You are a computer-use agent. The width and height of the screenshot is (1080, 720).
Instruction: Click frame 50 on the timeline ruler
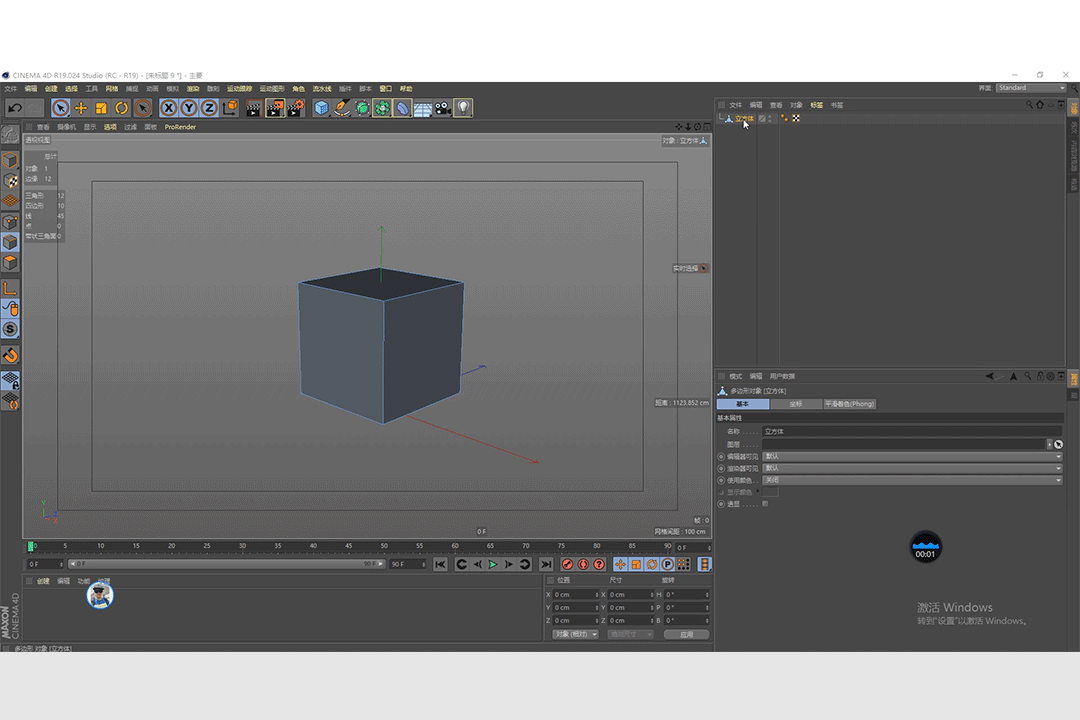(384, 546)
